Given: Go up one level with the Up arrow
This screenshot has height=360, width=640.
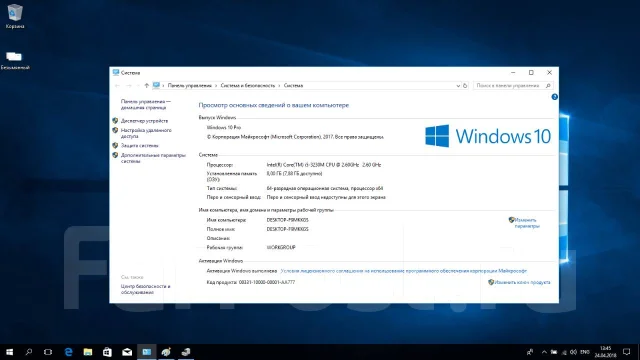Looking at the screenshot, I should tap(147, 86).
